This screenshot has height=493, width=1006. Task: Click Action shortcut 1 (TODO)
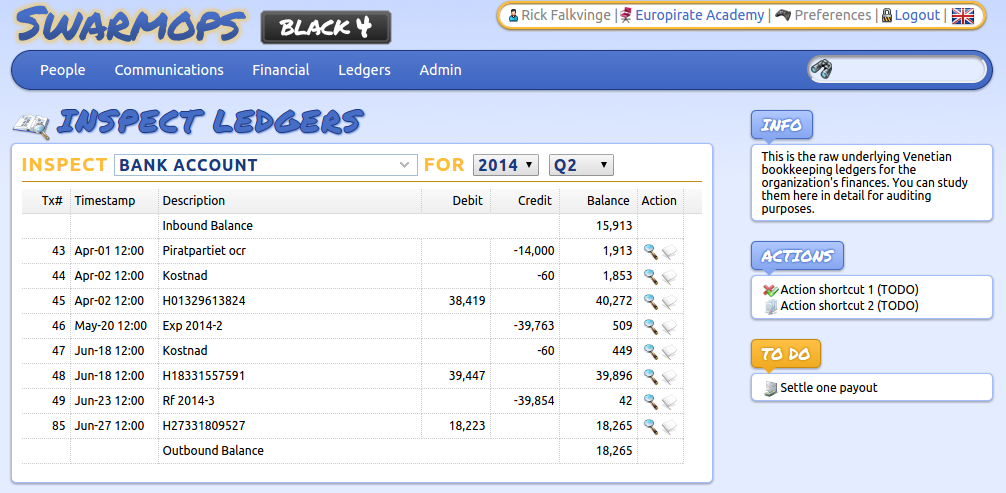point(849,290)
